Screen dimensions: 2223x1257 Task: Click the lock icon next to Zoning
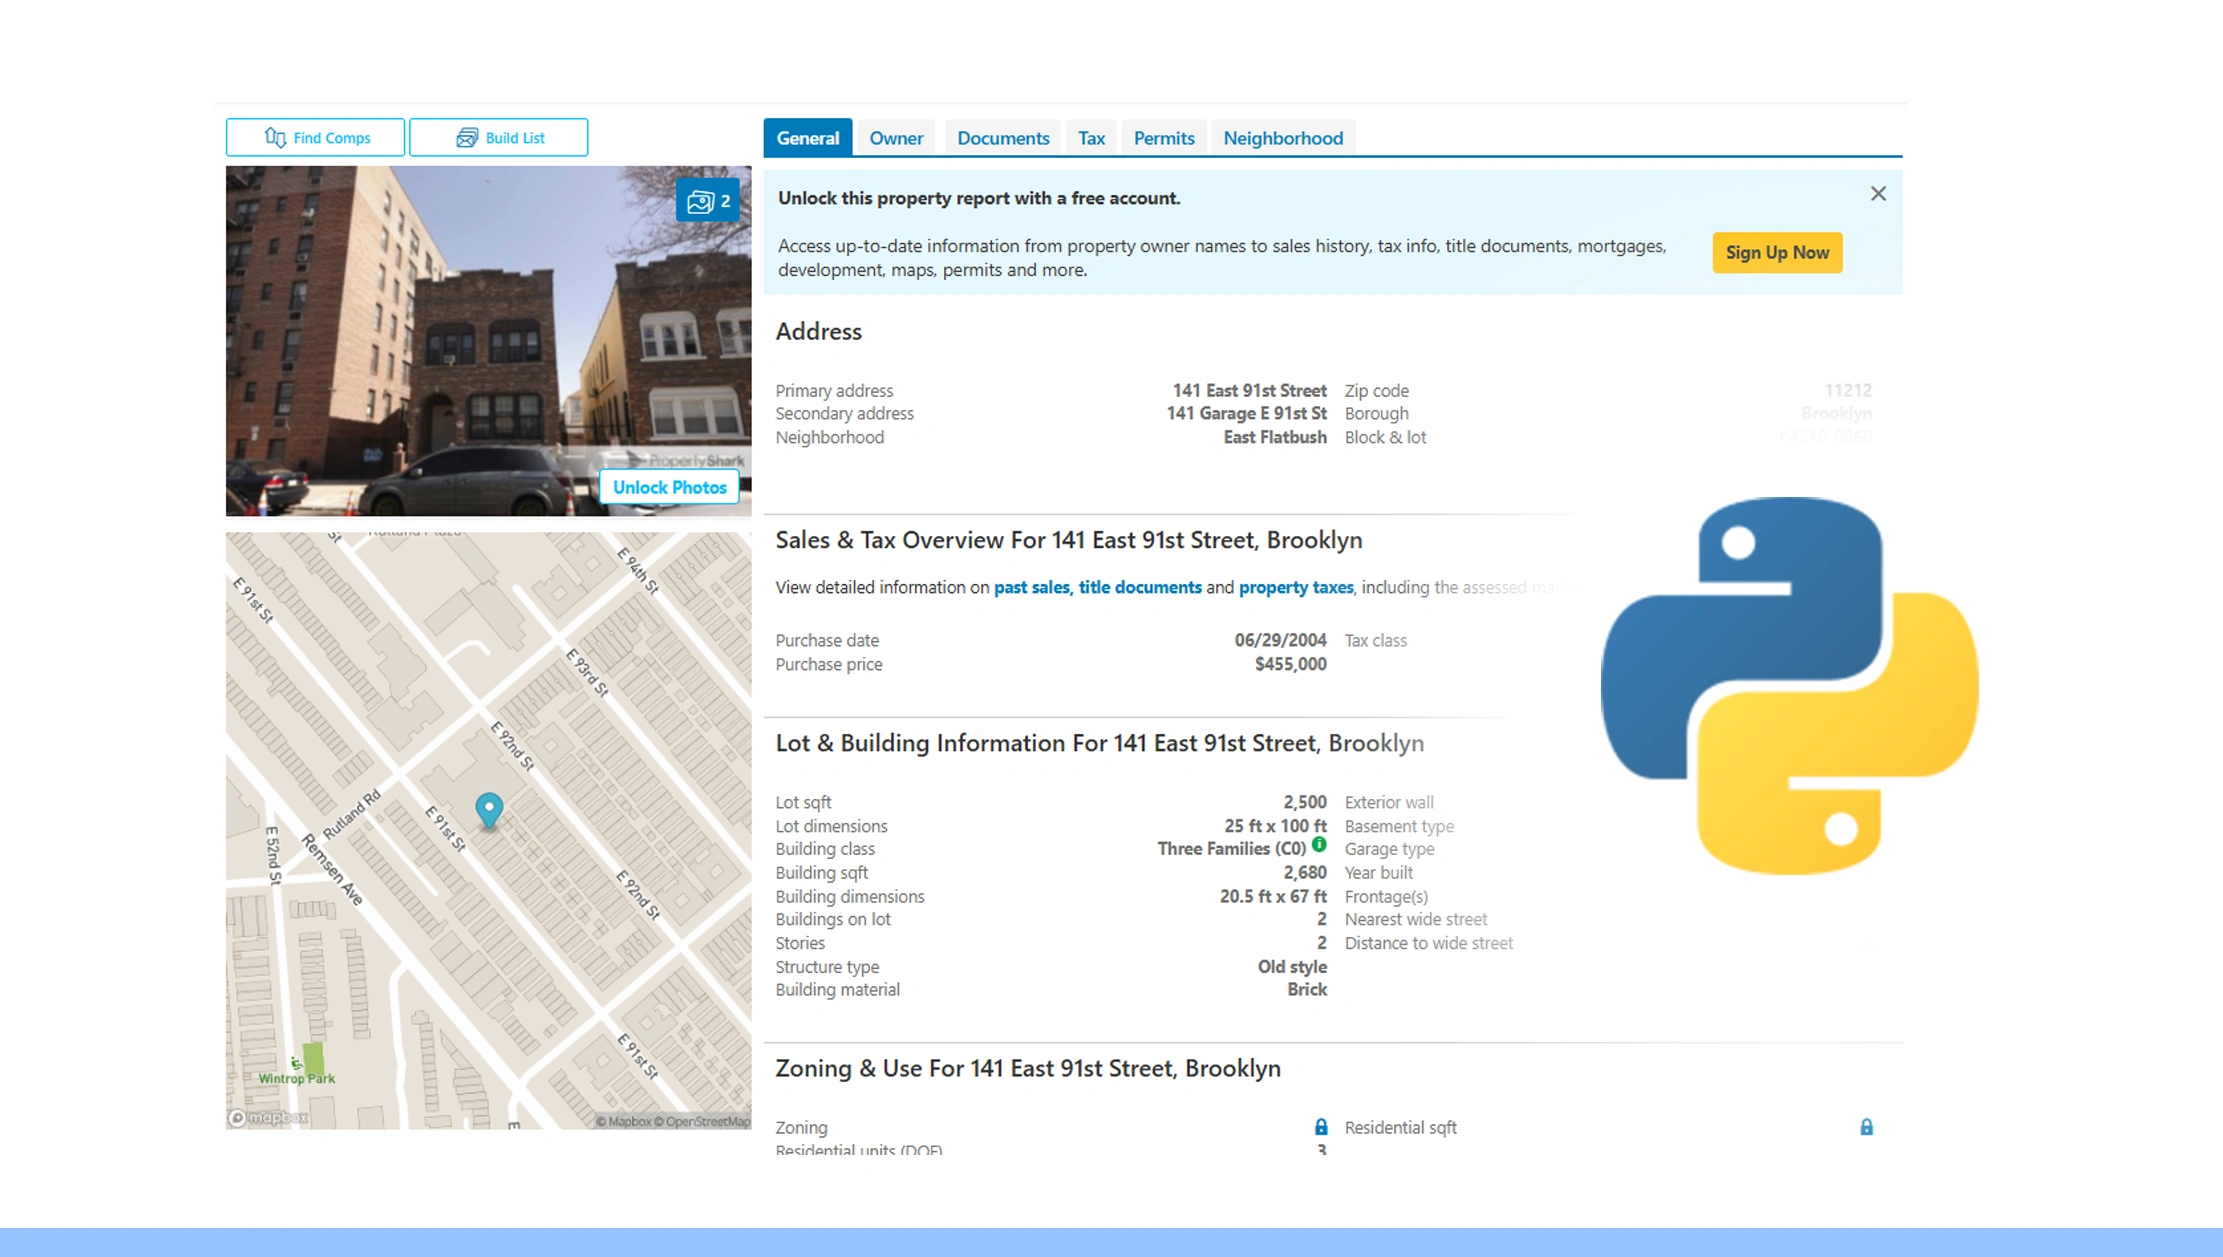(1320, 1126)
